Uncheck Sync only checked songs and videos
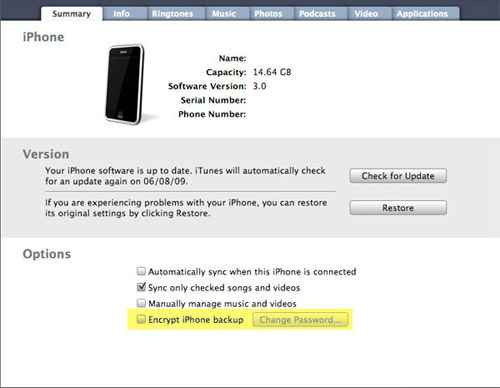This screenshot has width=500, height=388. click(141, 287)
